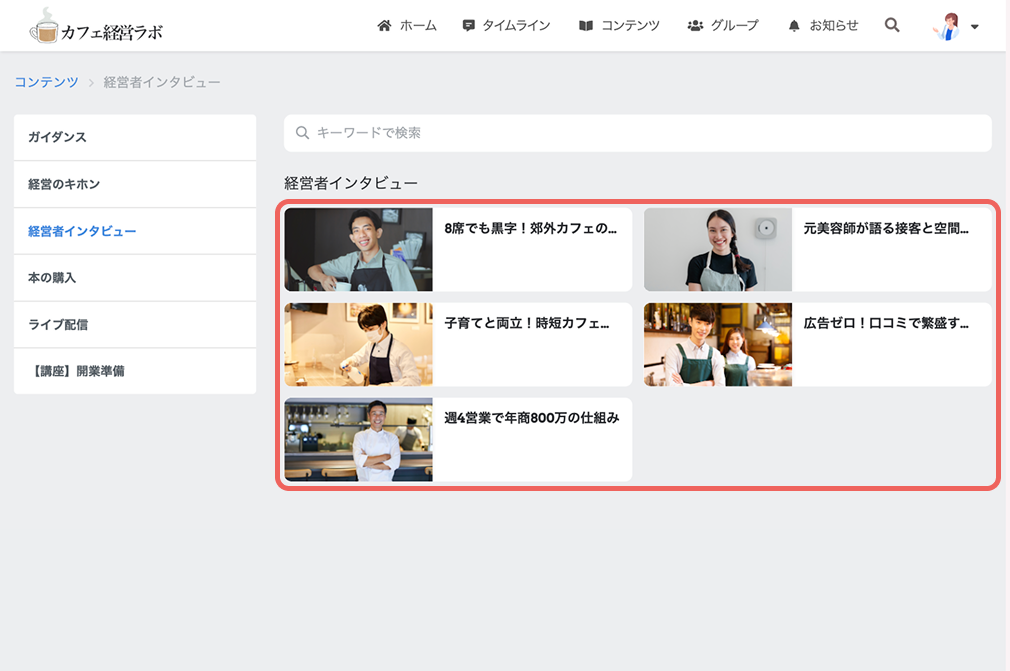Open search via the header magnifier icon
The width and height of the screenshot is (1010, 671).
point(892,25)
